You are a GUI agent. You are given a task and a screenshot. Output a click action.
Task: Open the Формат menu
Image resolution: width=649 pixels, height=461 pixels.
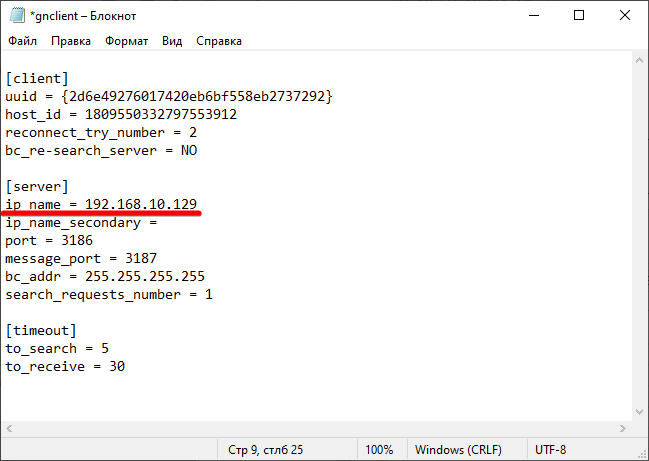pos(126,41)
